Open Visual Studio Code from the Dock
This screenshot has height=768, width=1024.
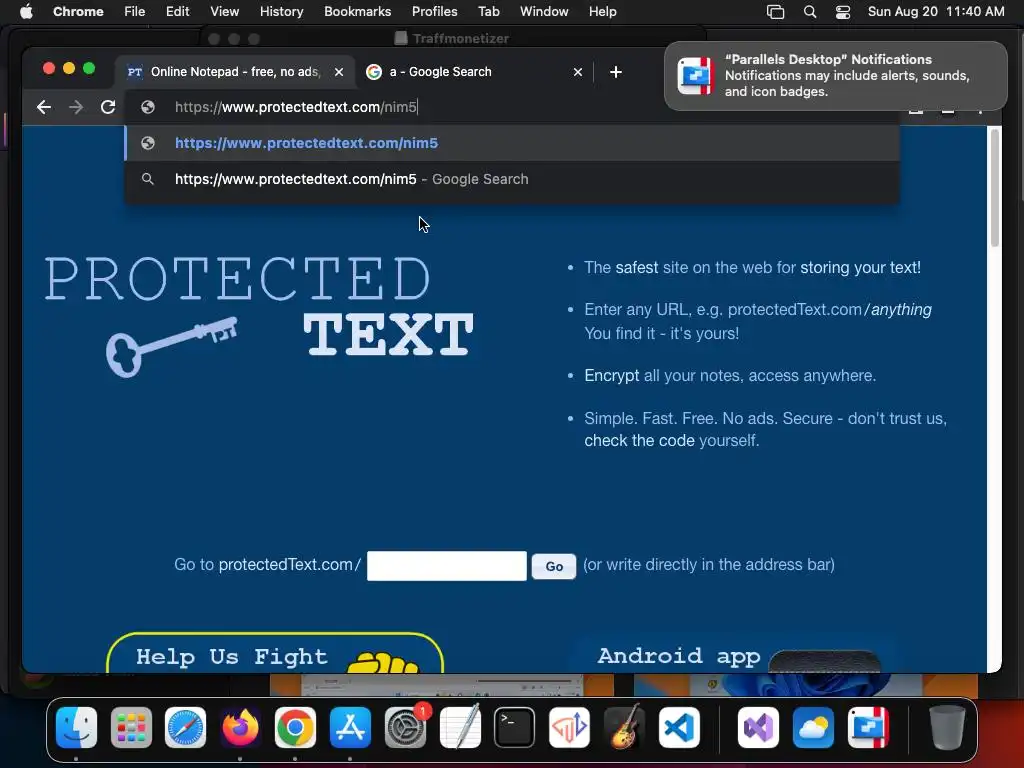tap(679, 727)
